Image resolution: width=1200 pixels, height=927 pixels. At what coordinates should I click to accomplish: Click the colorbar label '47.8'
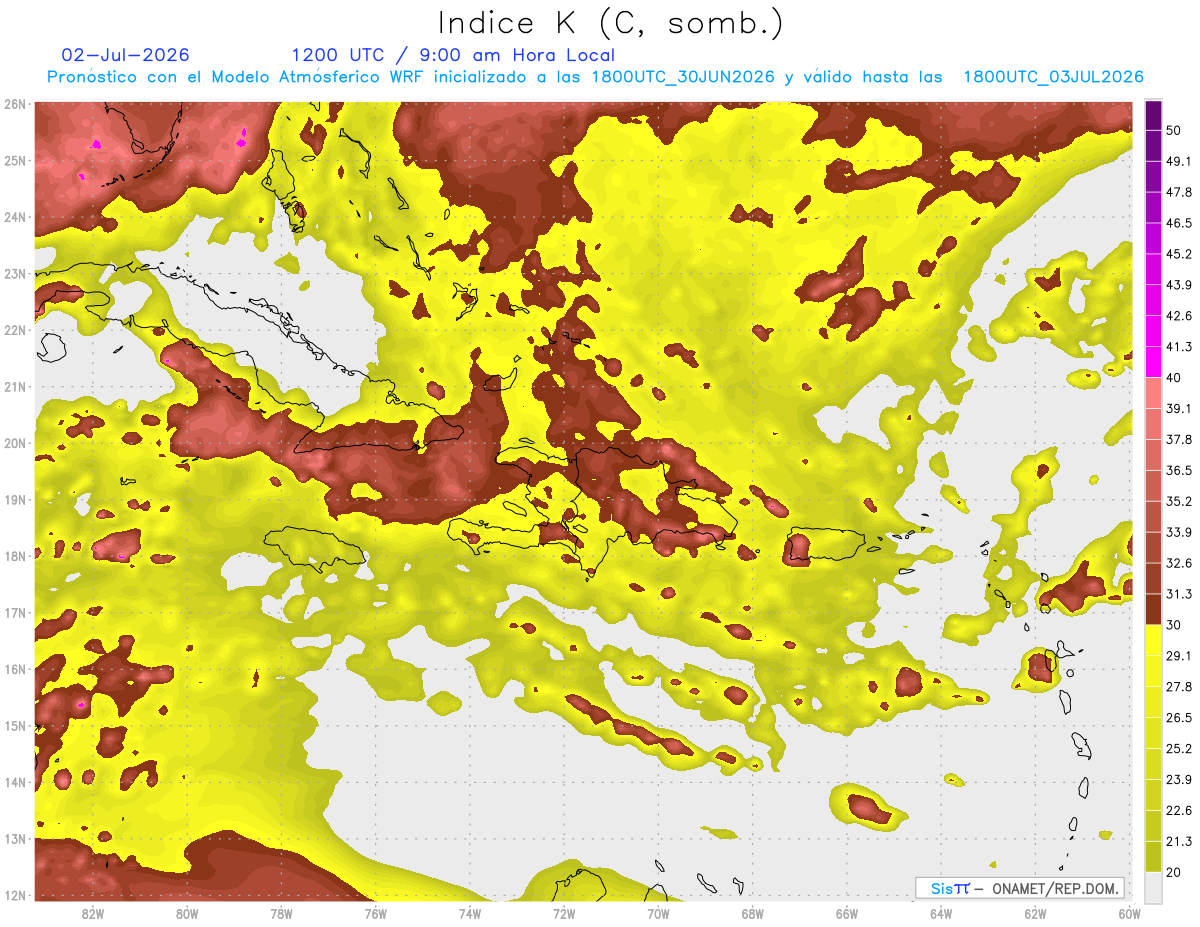(x=1178, y=192)
